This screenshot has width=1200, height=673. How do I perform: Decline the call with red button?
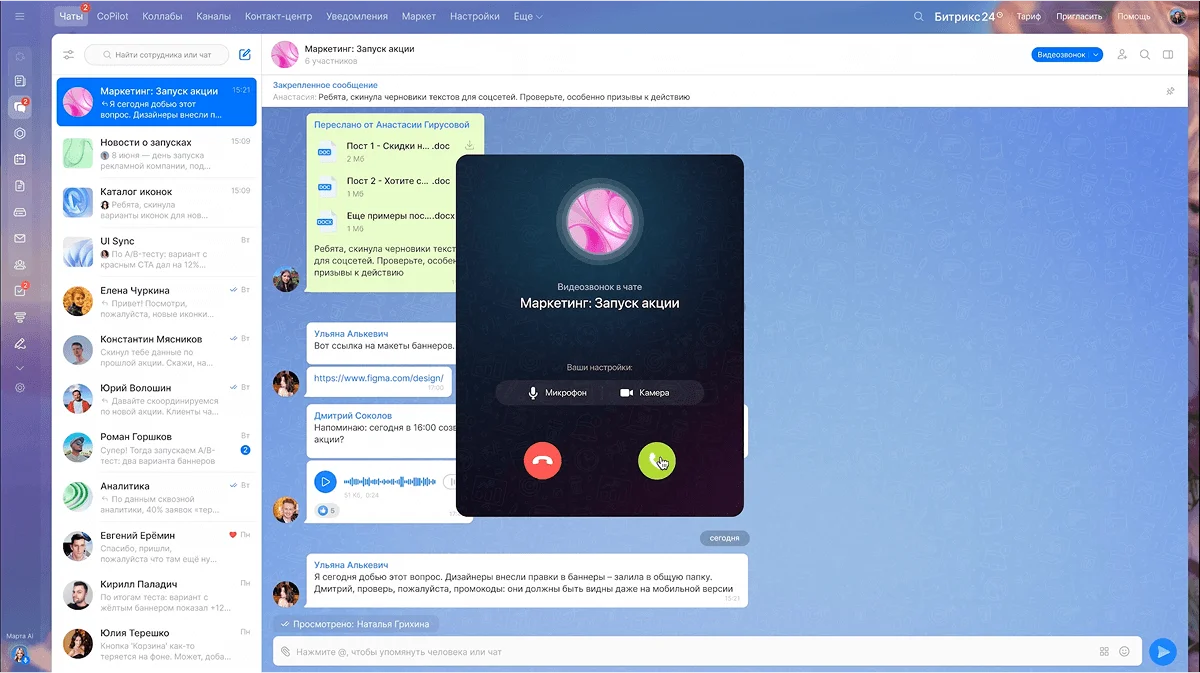[x=542, y=461]
